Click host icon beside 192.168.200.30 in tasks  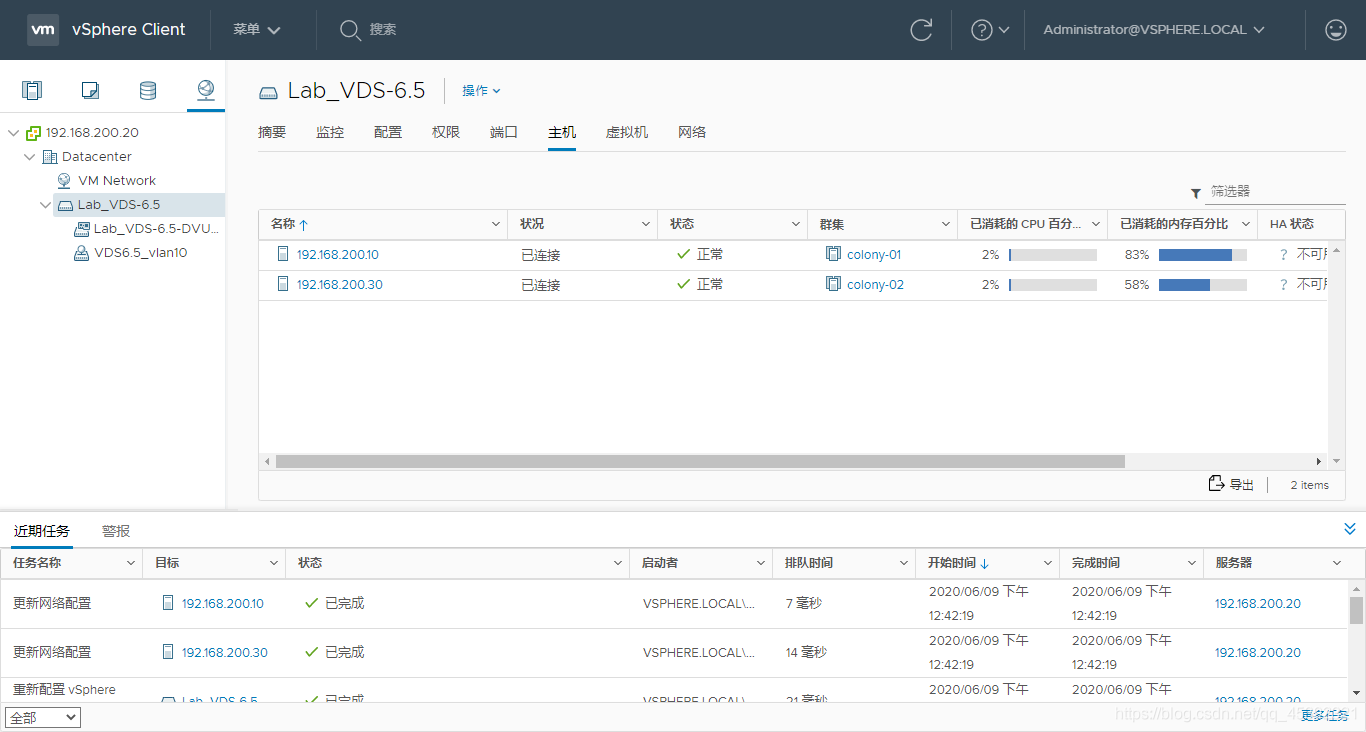point(167,652)
